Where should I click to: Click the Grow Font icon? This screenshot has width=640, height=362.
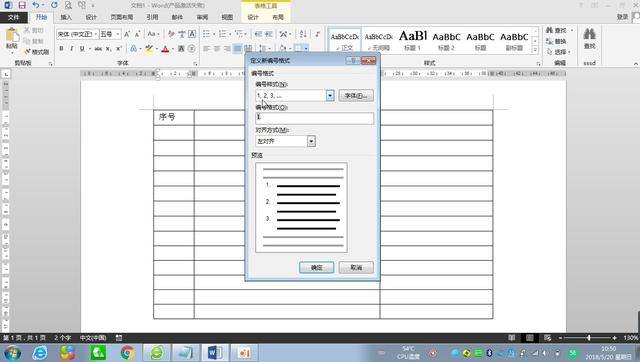pyautogui.click(x=127, y=34)
